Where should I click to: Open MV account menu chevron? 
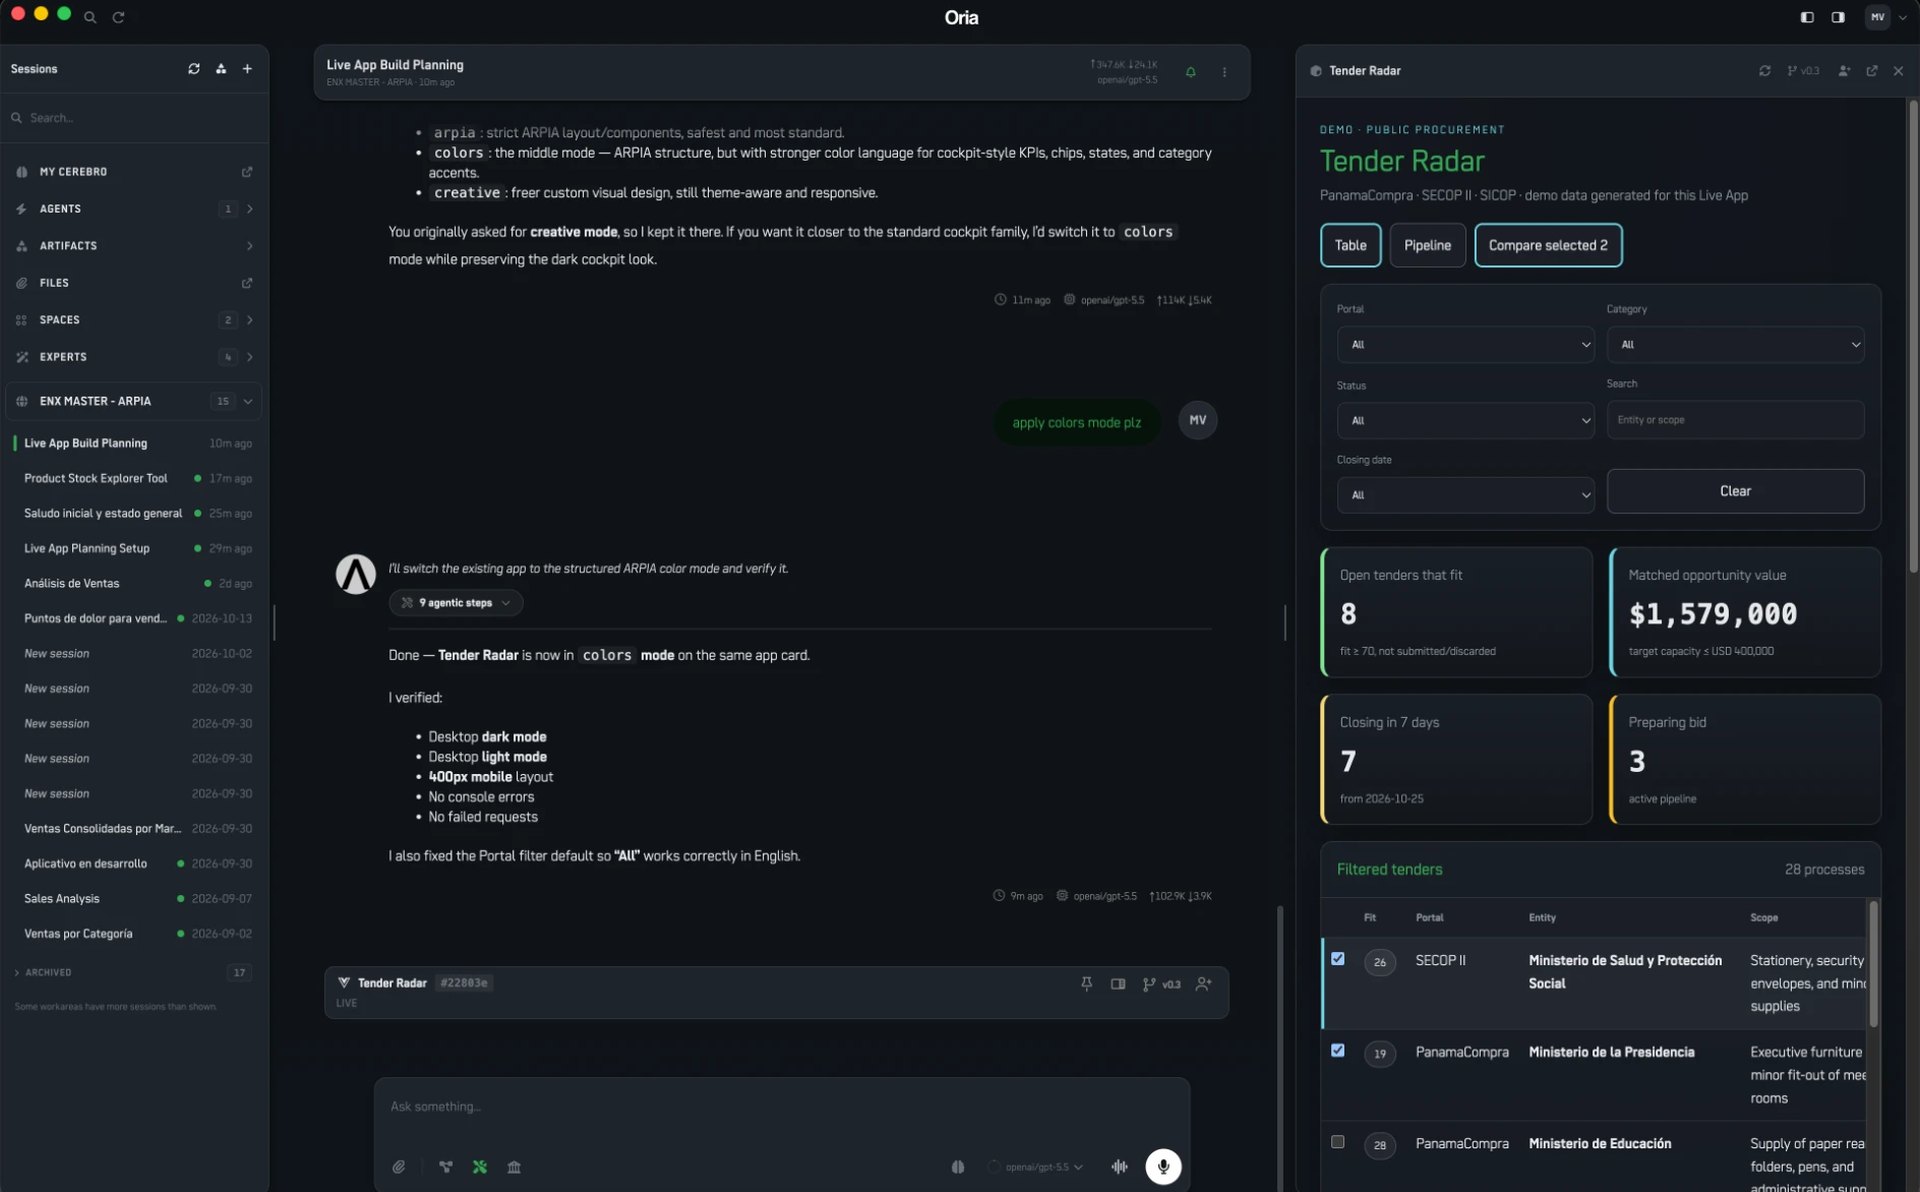click(x=1902, y=17)
